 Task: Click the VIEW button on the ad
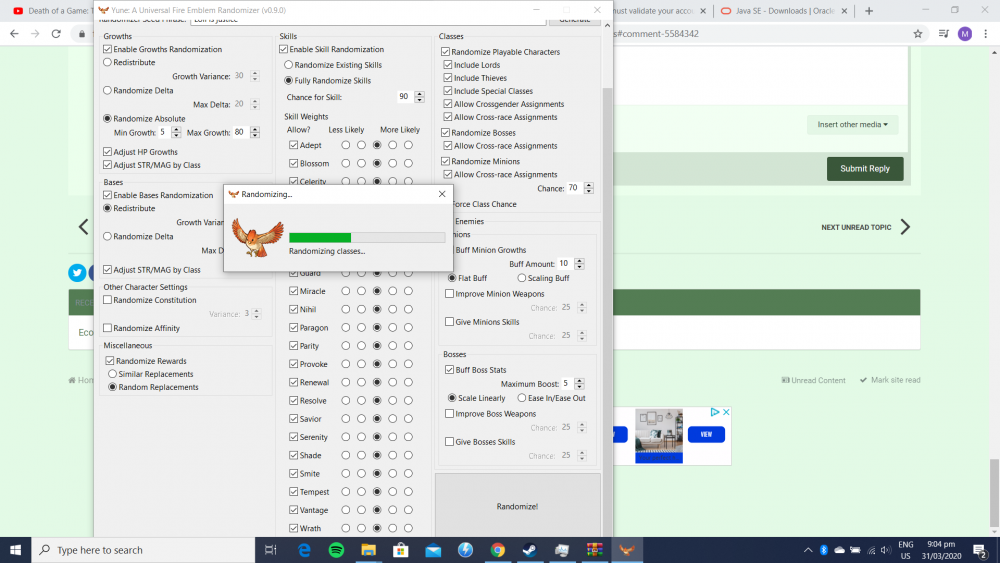point(706,434)
